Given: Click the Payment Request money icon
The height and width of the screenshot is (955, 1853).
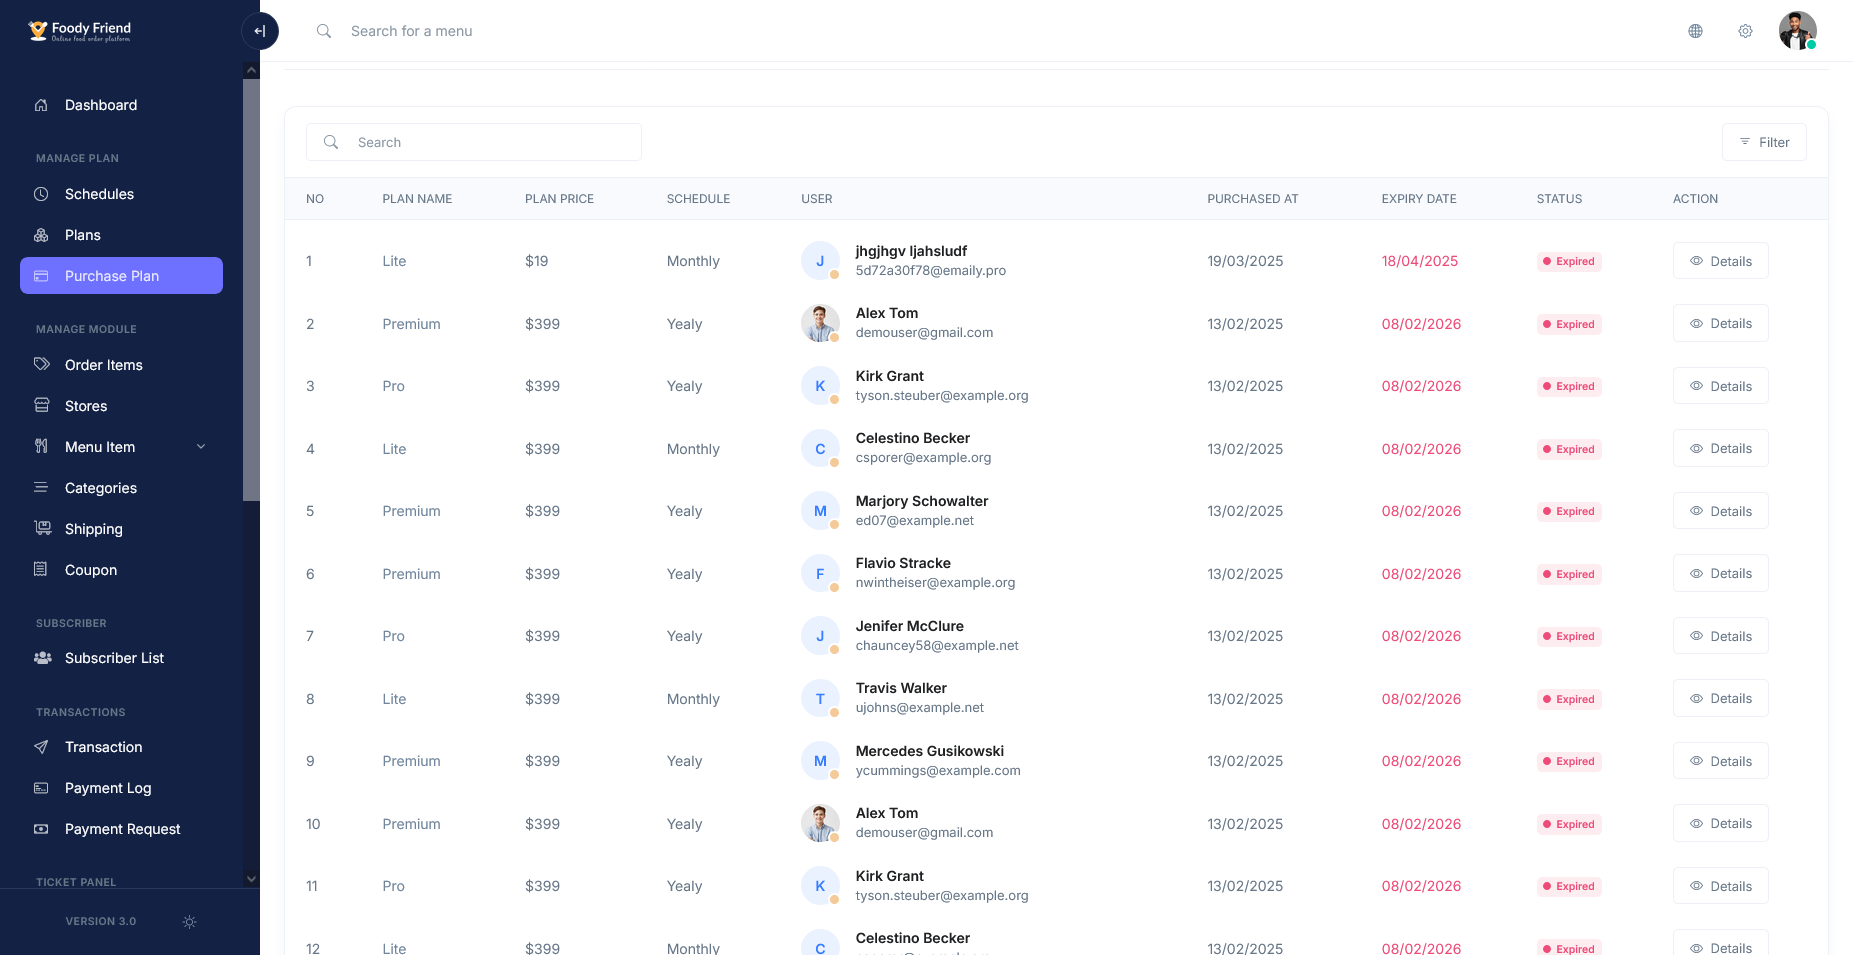Looking at the screenshot, I should (x=41, y=829).
